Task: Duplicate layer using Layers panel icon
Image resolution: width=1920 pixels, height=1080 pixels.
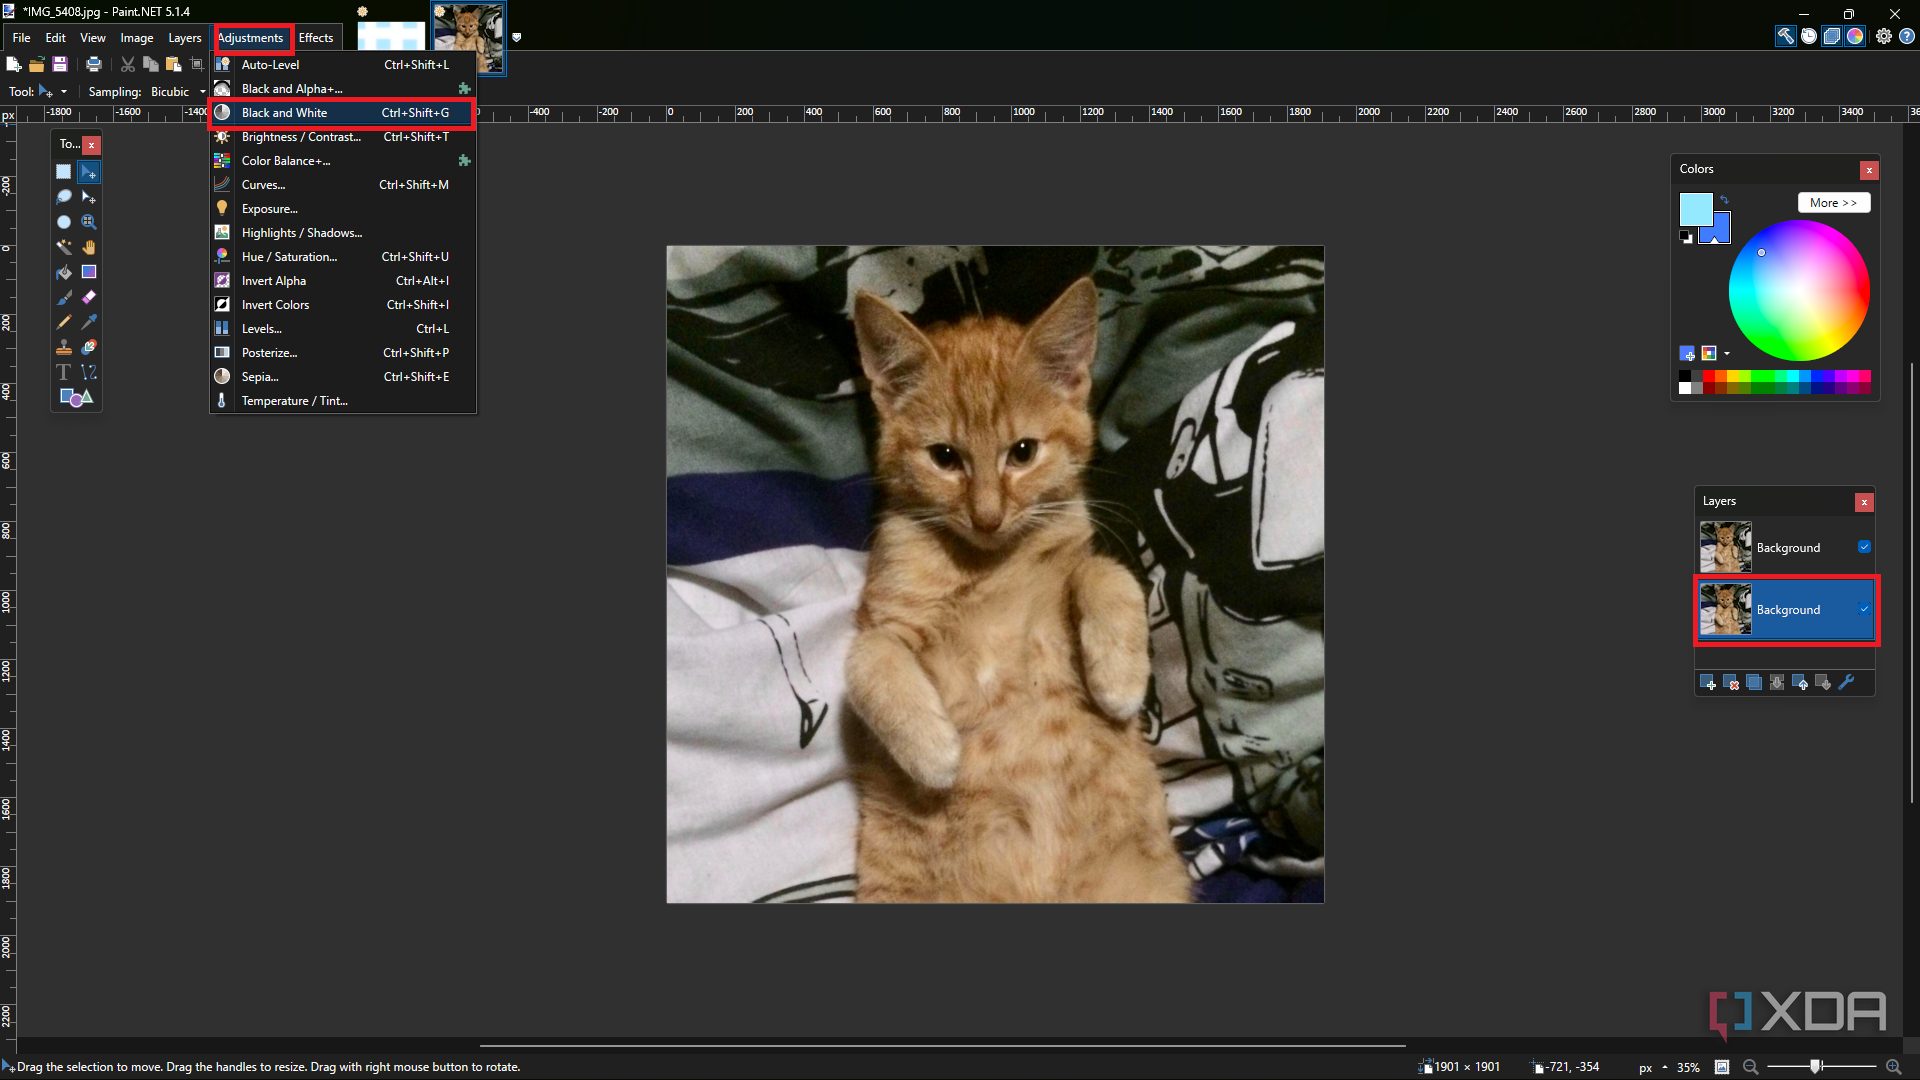Action: point(1754,683)
